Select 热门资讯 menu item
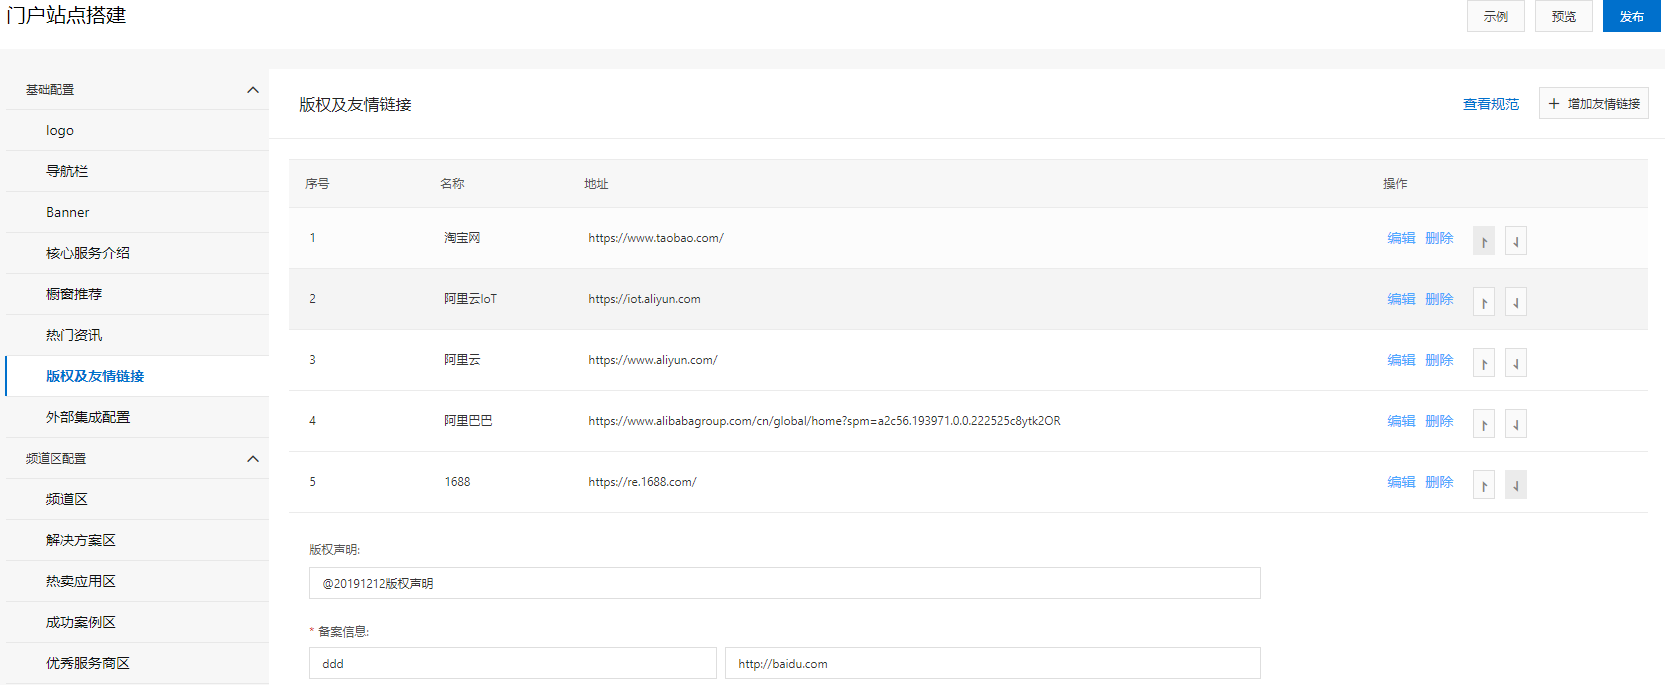 coord(137,335)
